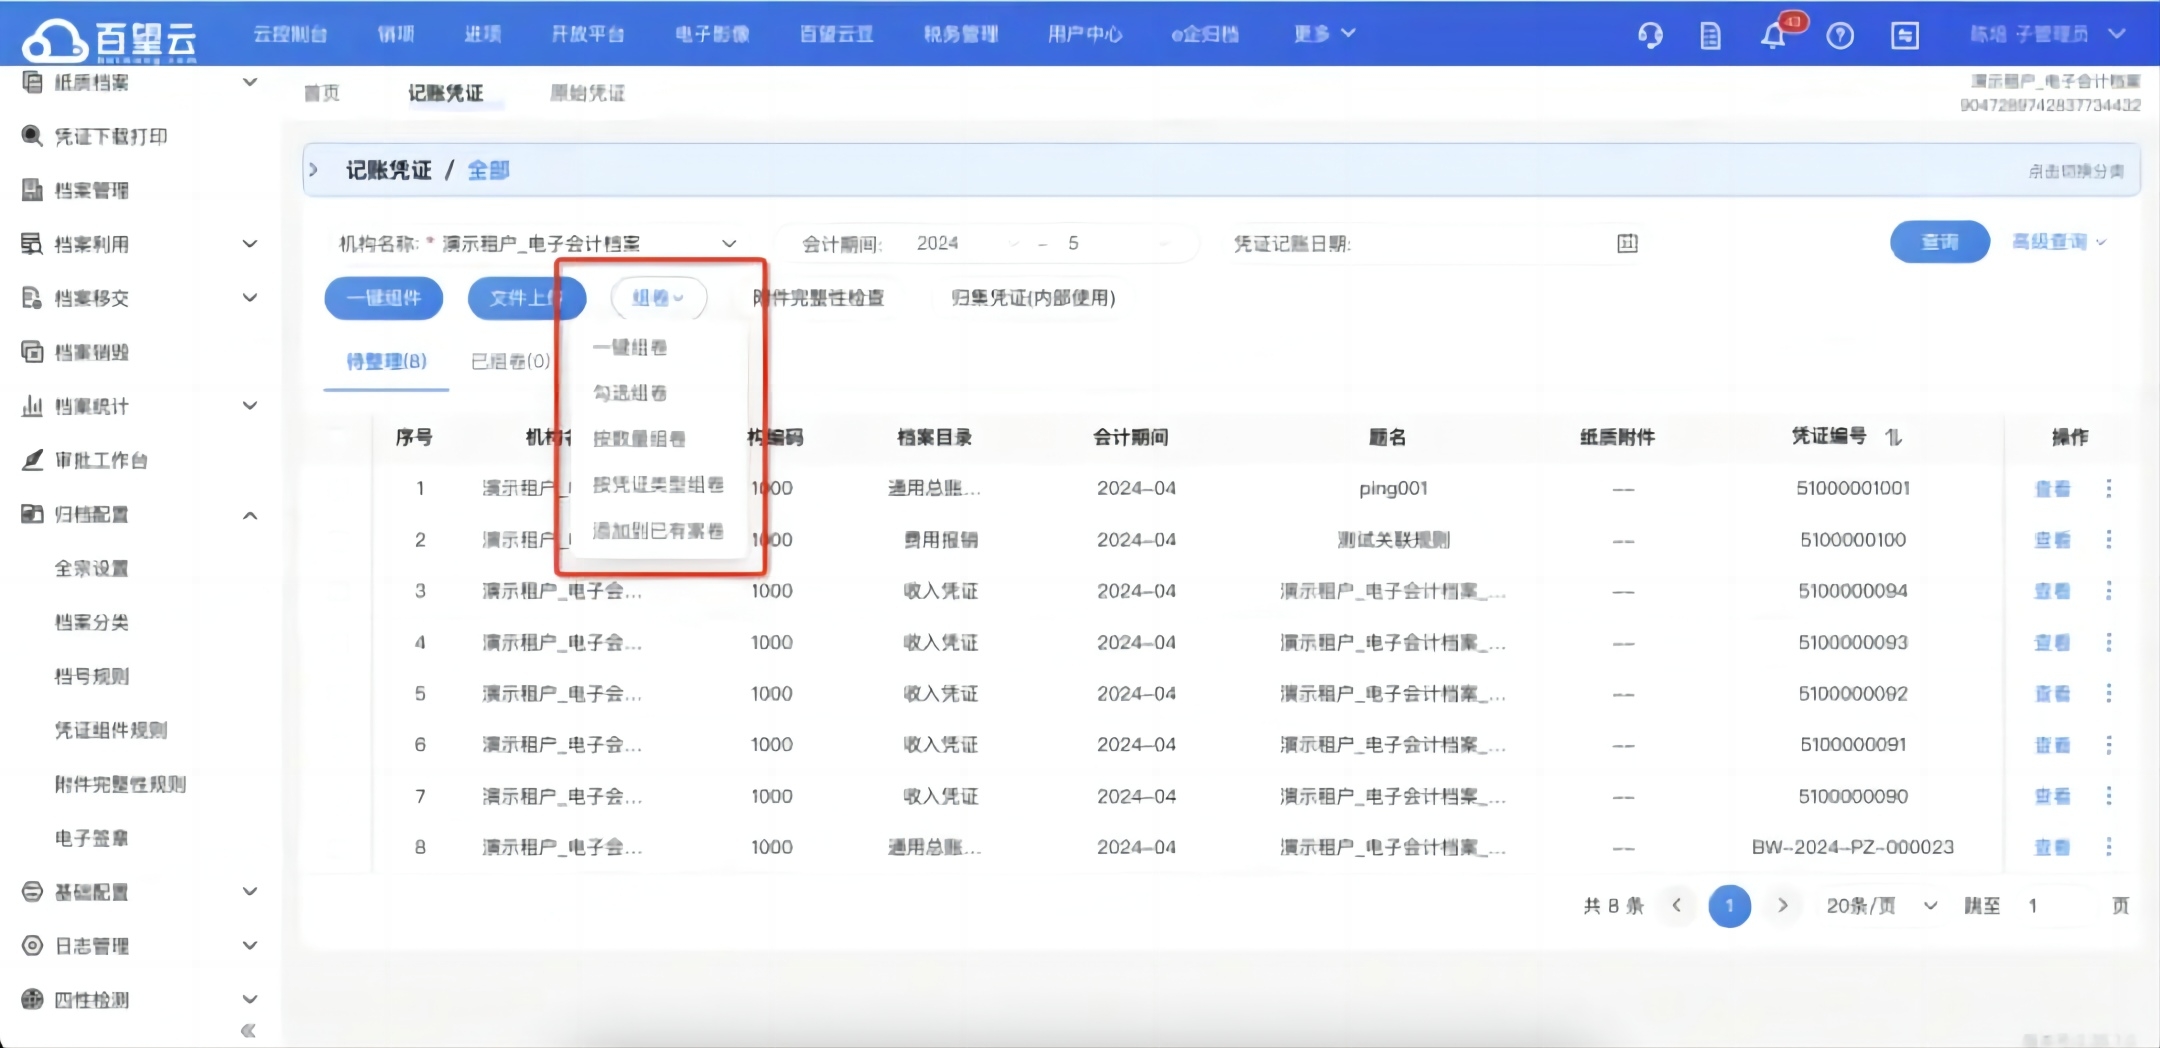The image size is (2160, 1048).
Task: Change 20条/页 page size
Action: [1881, 906]
